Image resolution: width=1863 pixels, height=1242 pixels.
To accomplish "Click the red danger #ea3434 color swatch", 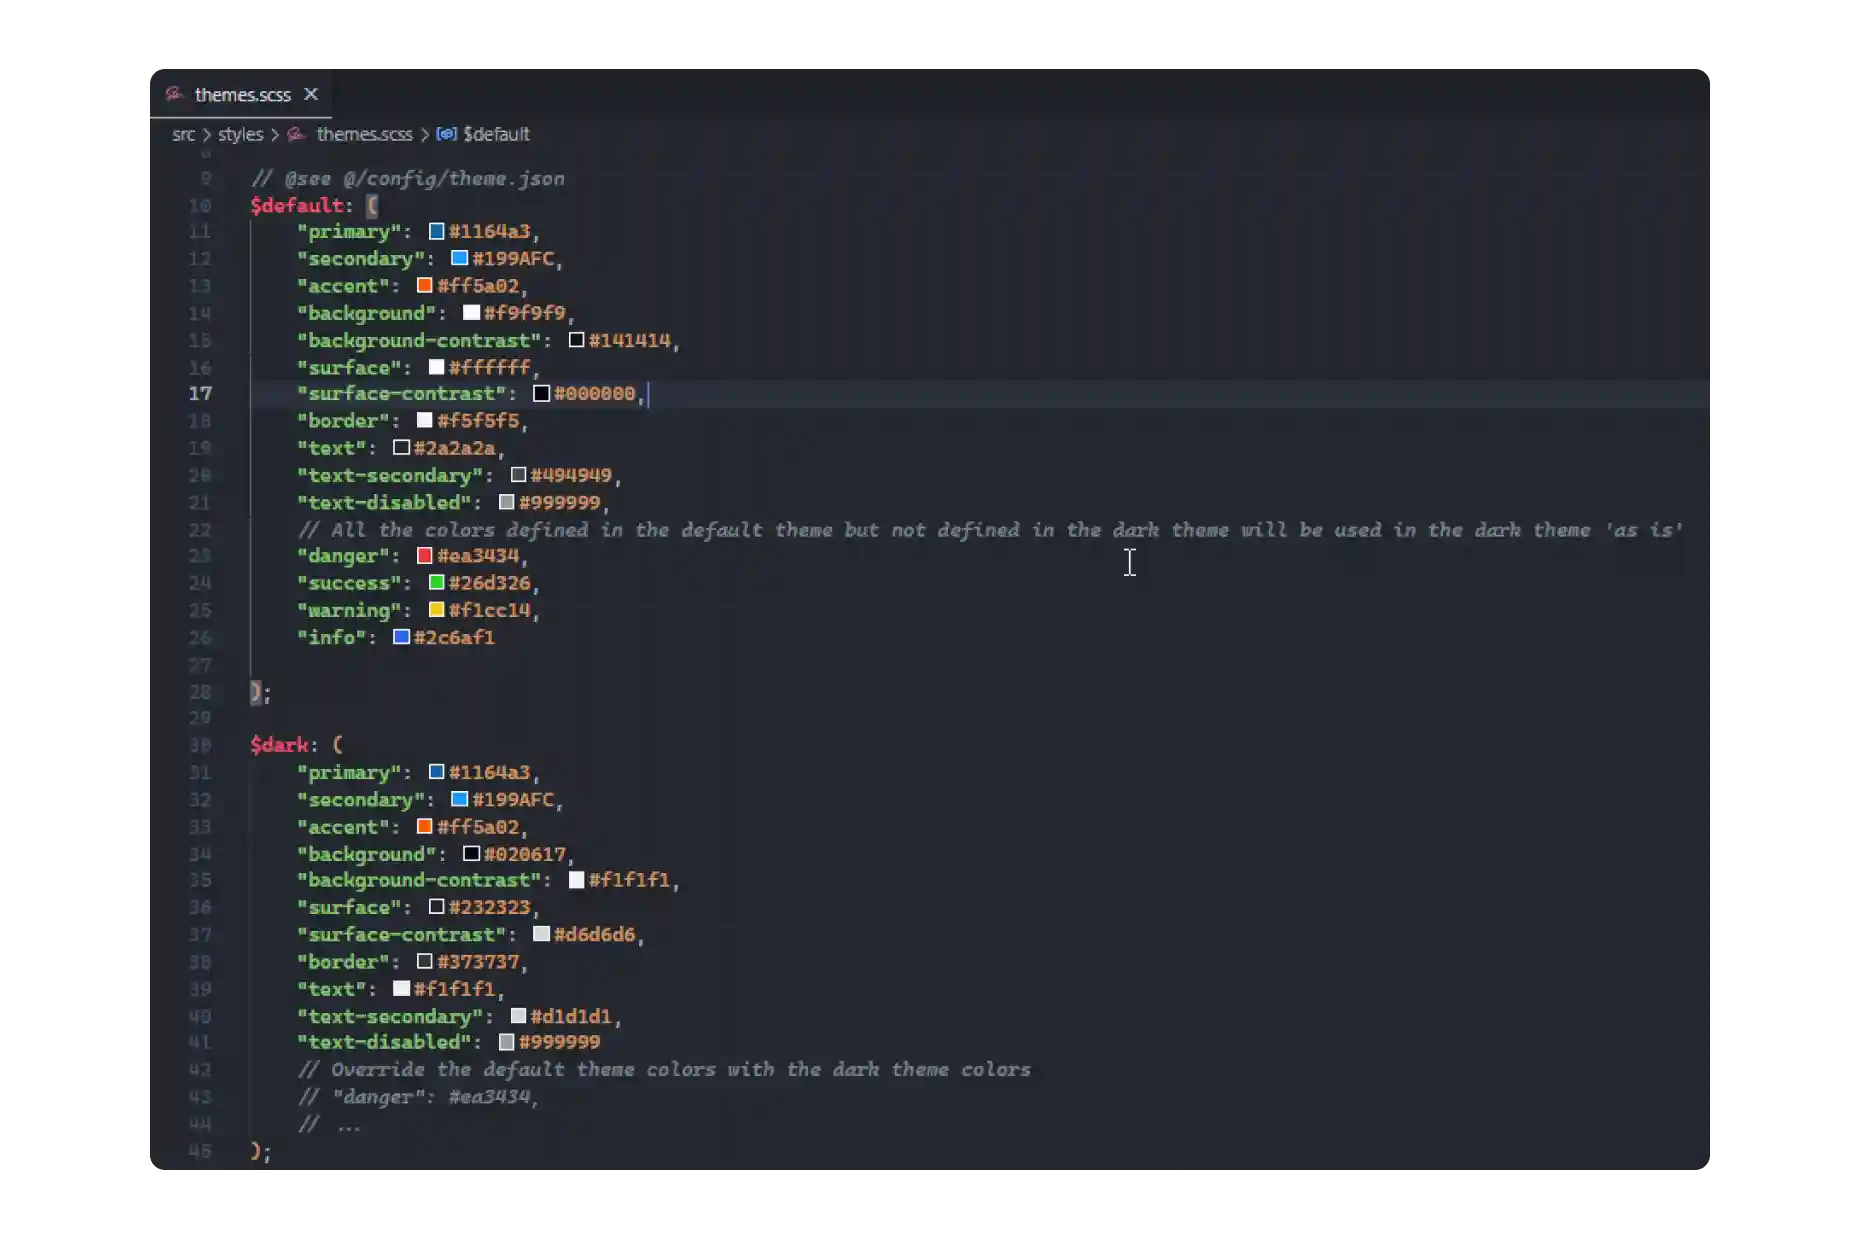I will pos(425,556).
